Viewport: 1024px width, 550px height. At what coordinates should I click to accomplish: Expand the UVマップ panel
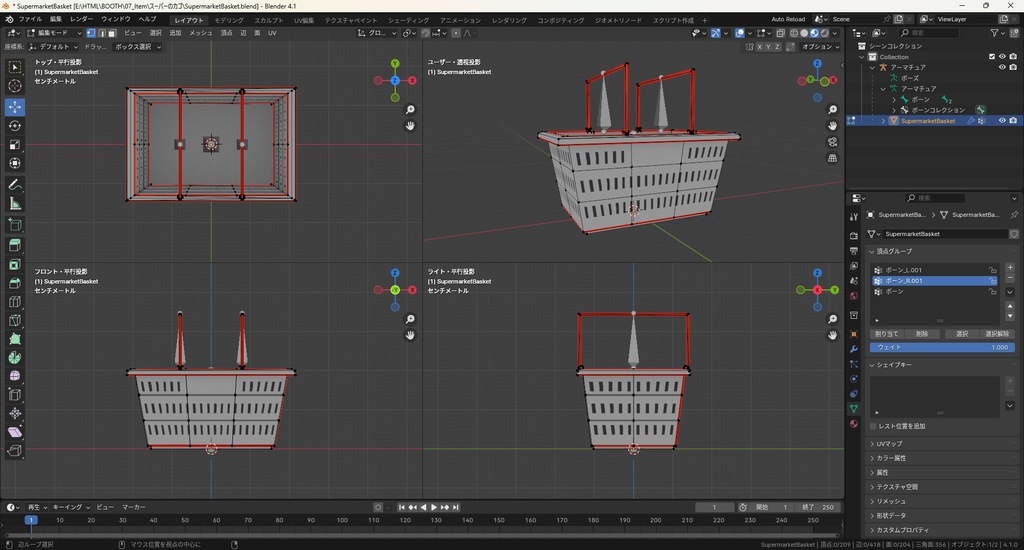(x=888, y=443)
